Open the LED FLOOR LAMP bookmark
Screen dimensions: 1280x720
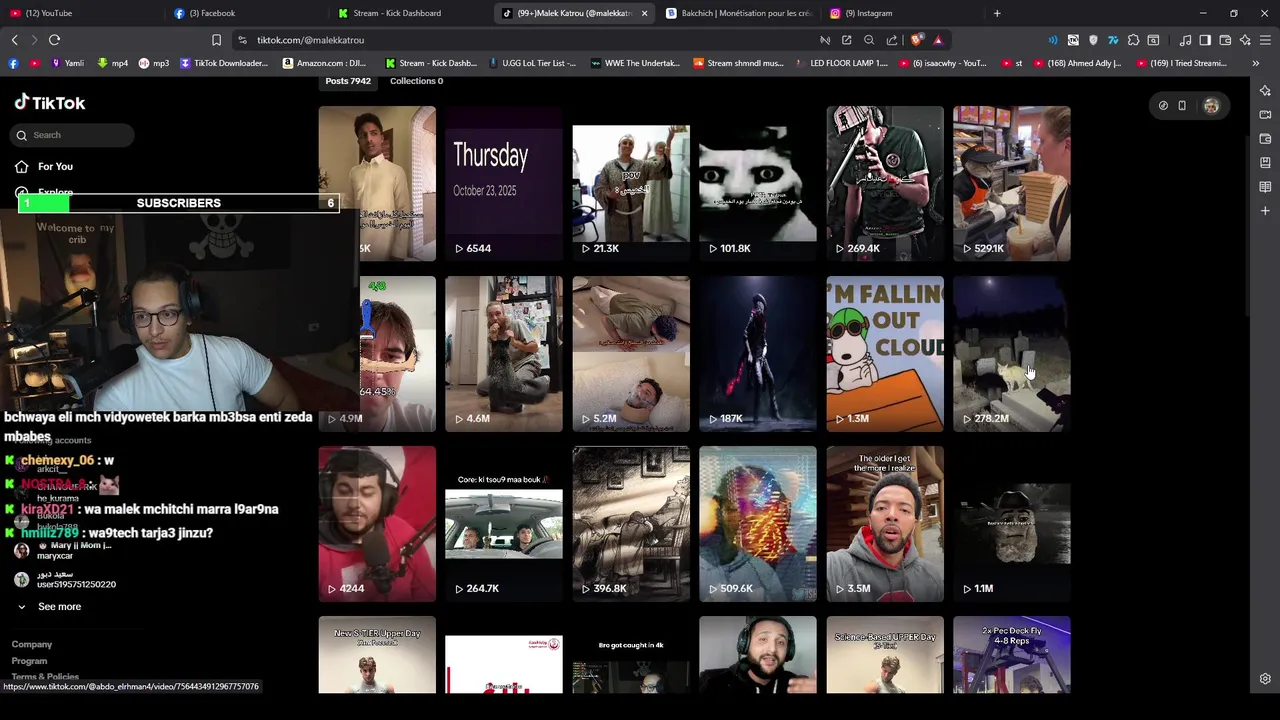click(x=841, y=63)
